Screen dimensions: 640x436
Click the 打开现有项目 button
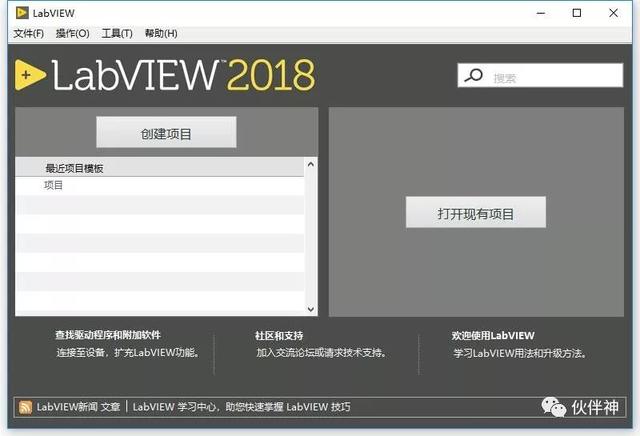[x=476, y=212]
